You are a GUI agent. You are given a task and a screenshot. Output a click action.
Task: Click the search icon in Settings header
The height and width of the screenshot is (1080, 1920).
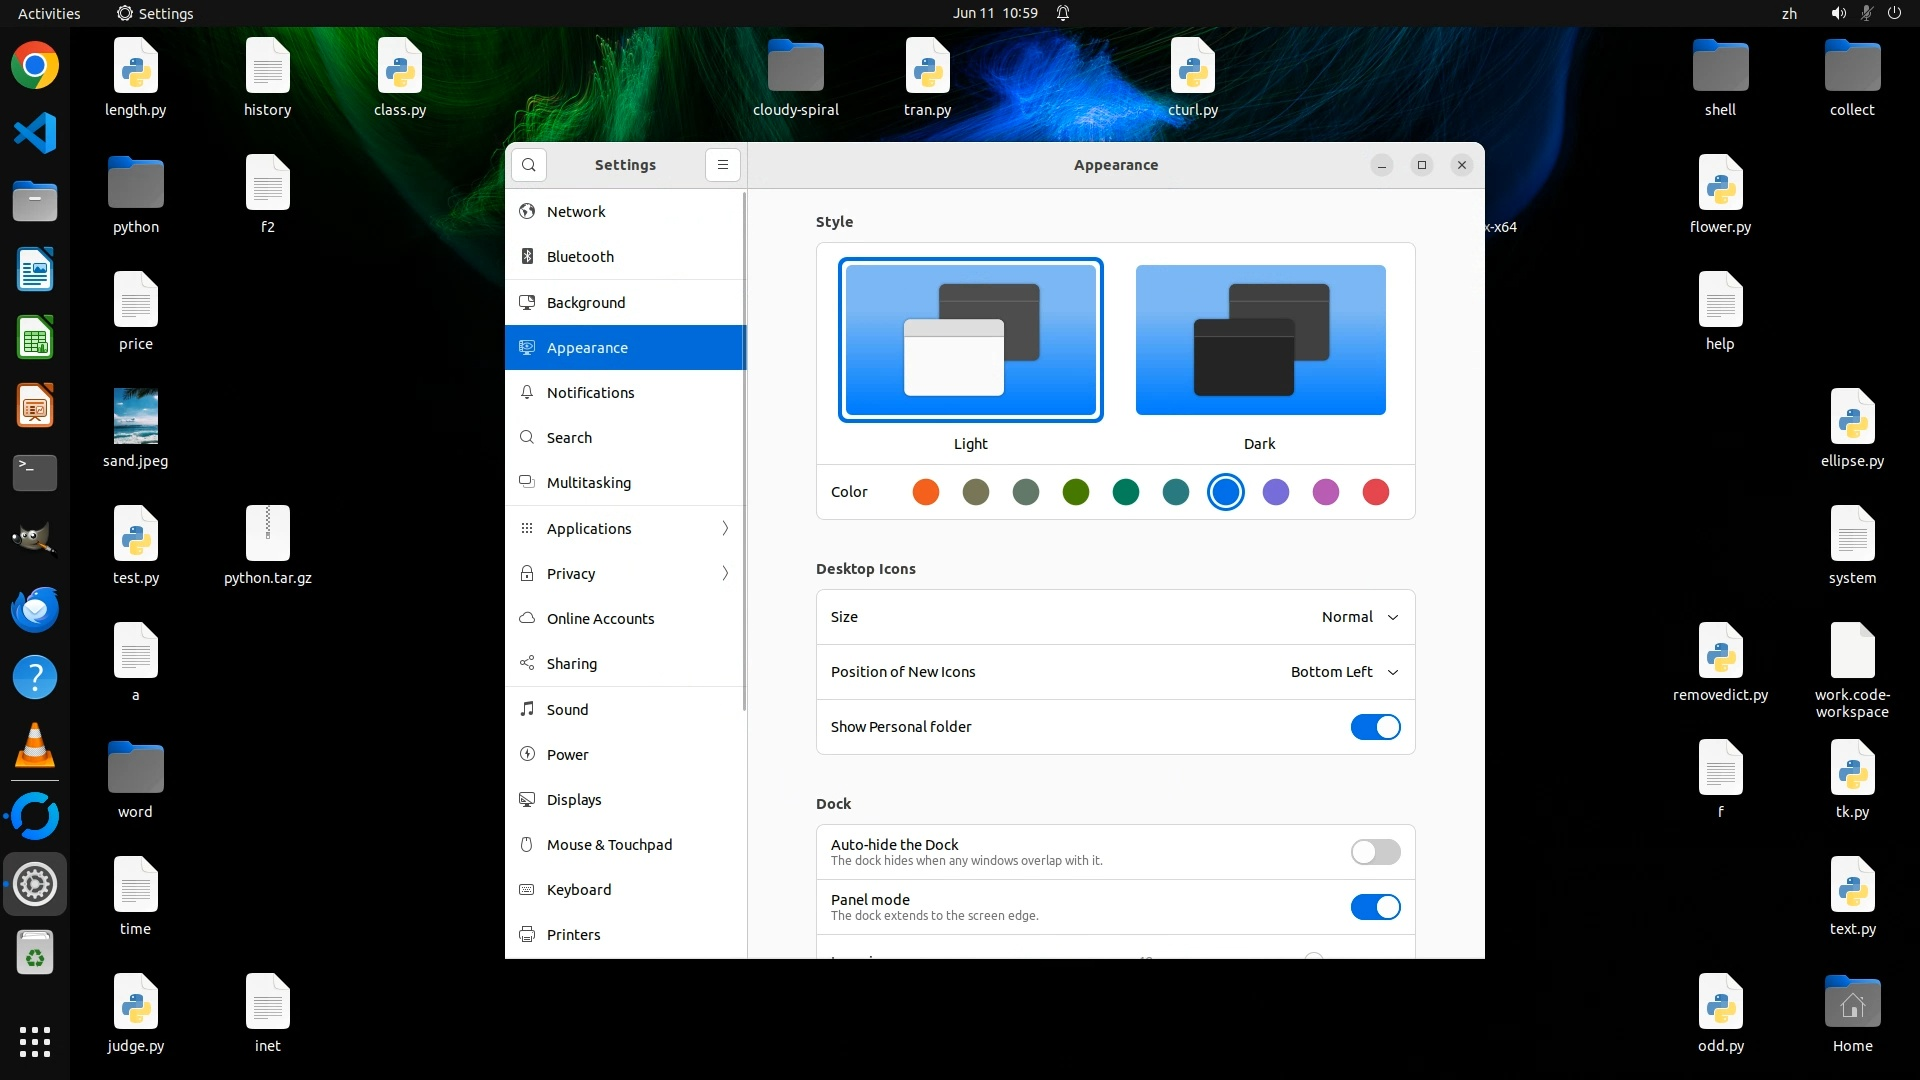pyautogui.click(x=529, y=165)
